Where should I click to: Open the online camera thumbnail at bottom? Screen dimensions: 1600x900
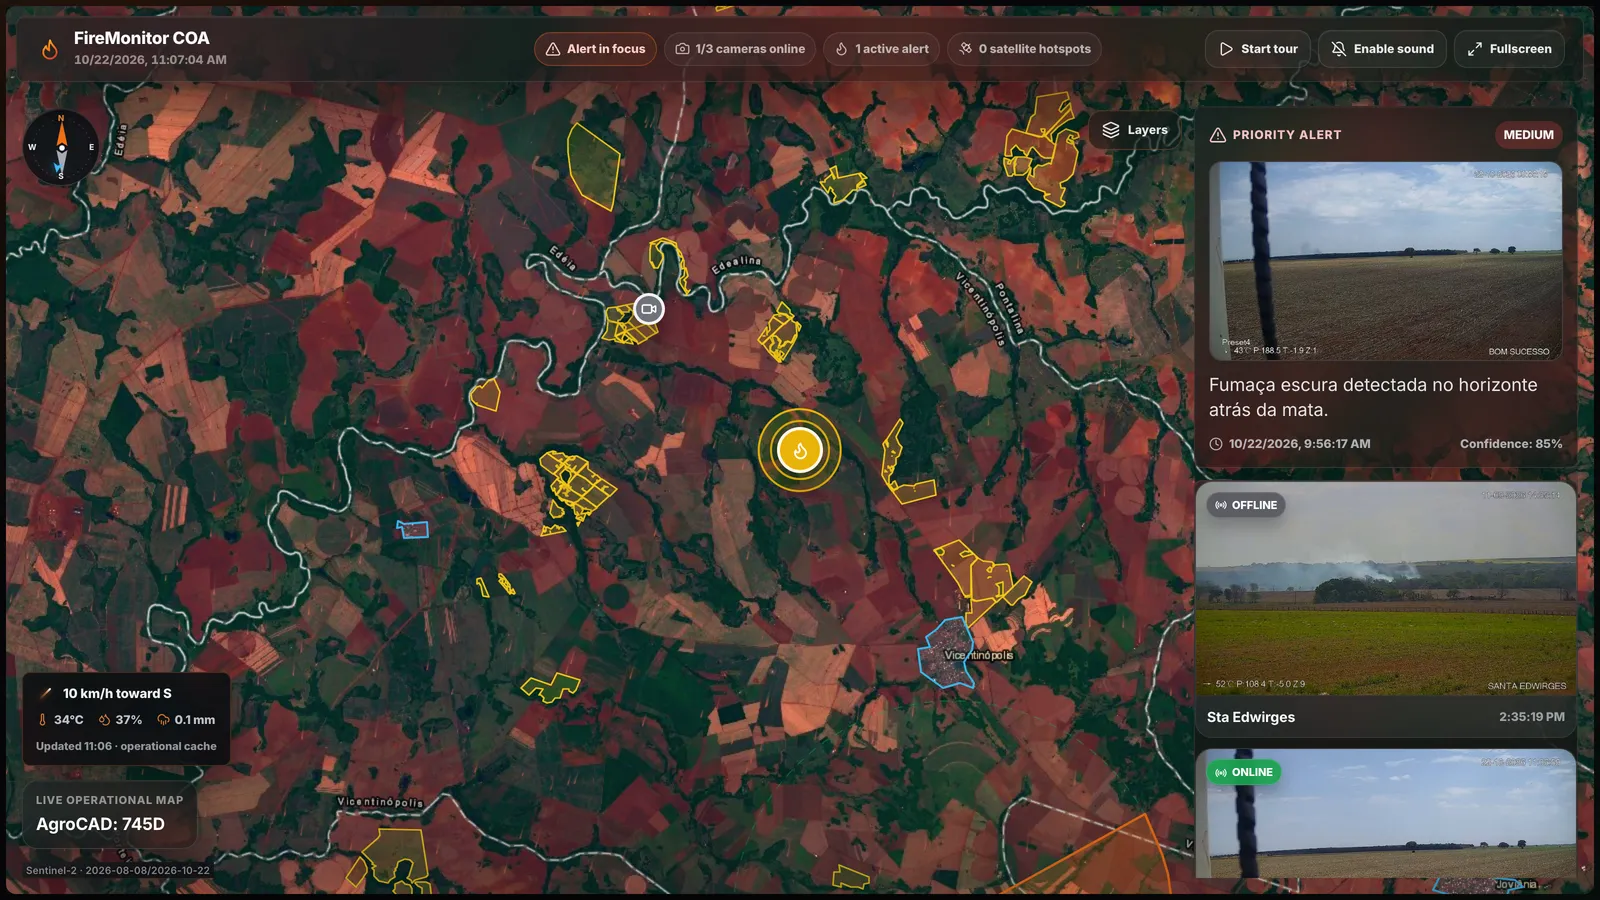pyautogui.click(x=1385, y=814)
